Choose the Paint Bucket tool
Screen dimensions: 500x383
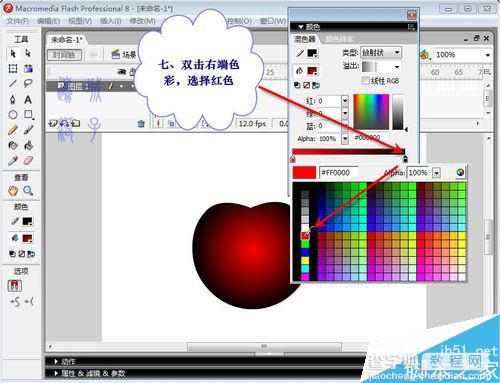(x=28, y=145)
